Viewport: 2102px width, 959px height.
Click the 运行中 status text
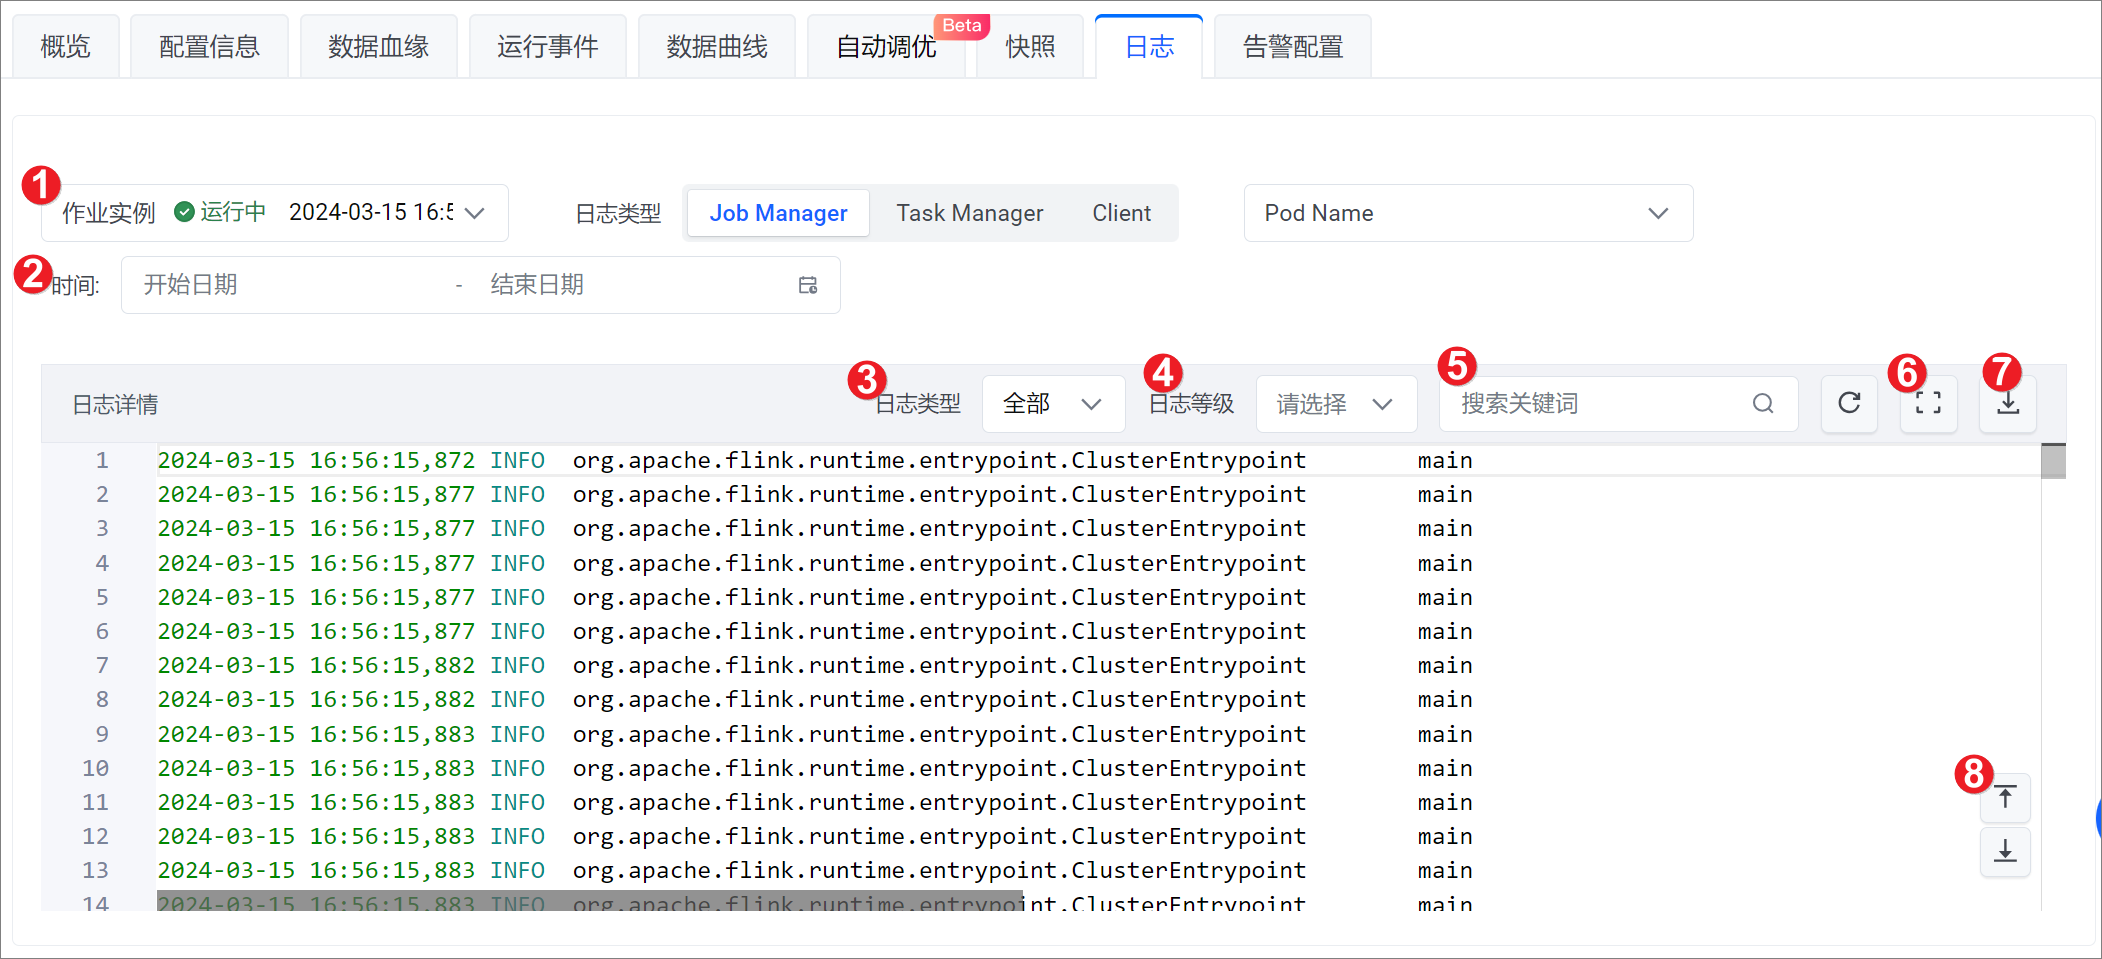(233, 212)
